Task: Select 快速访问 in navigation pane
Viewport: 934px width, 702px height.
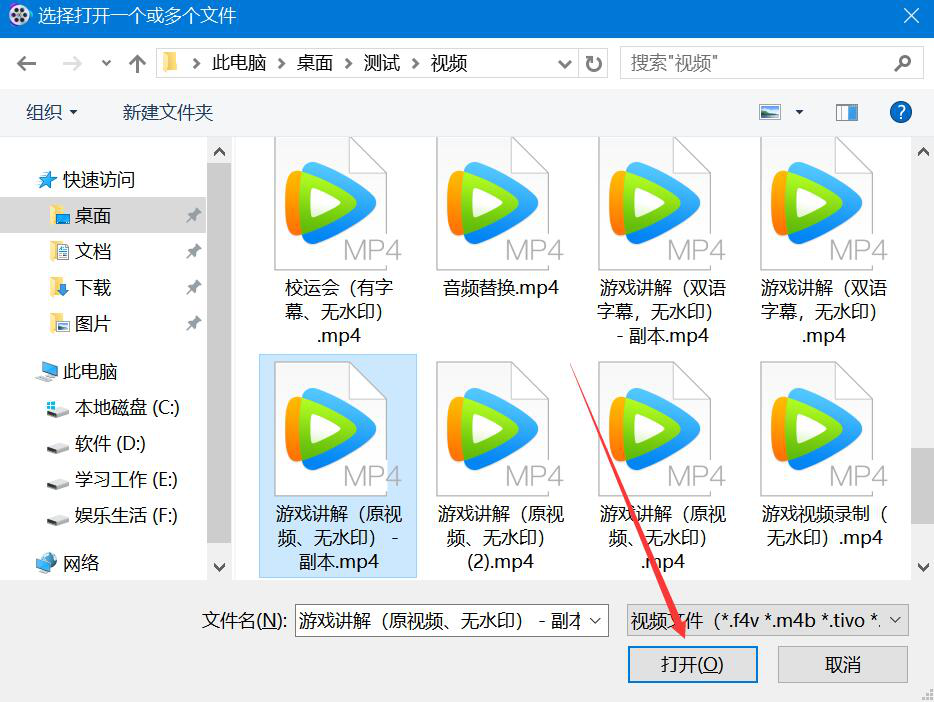Action: (86, 179)
